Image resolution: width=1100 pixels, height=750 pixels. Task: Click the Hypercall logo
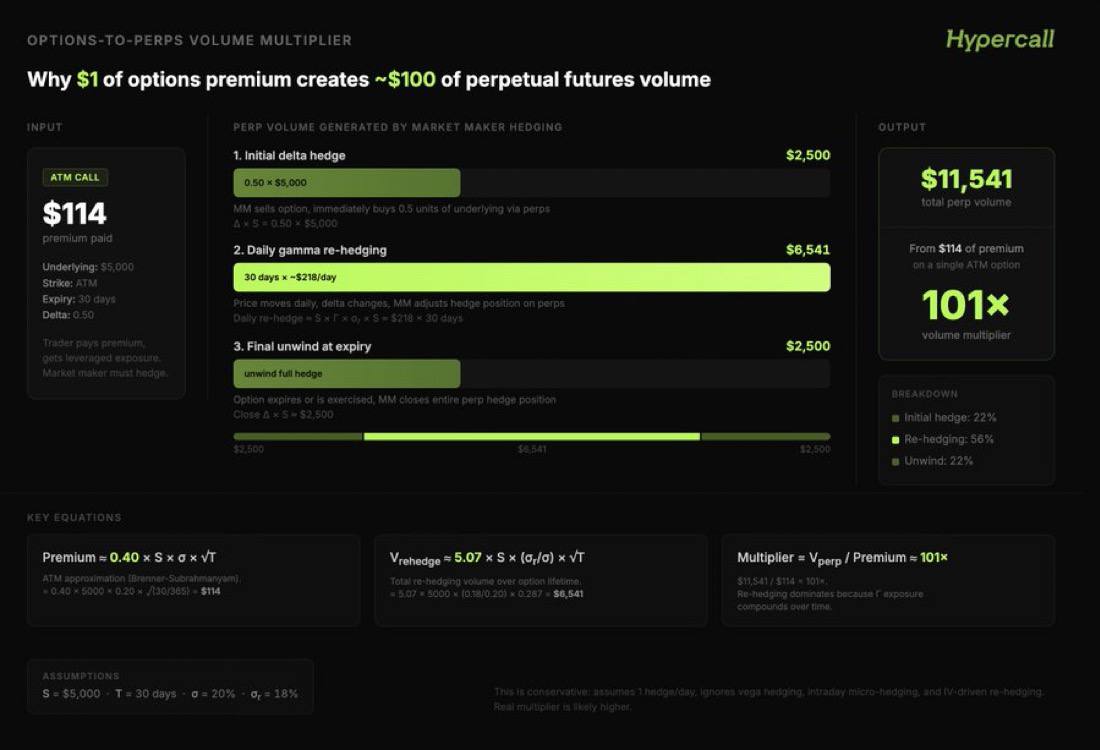1000,40
